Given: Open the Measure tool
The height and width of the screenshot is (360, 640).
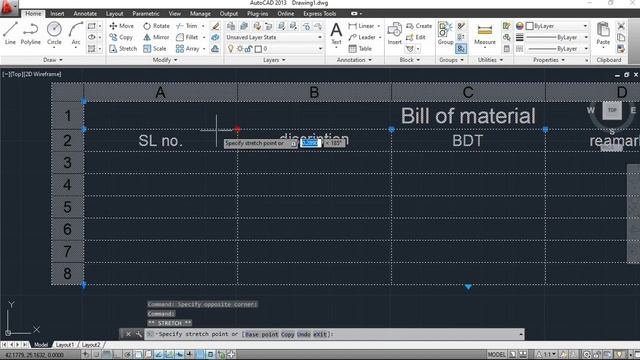Looking at the screenshot, I should 485,35.
